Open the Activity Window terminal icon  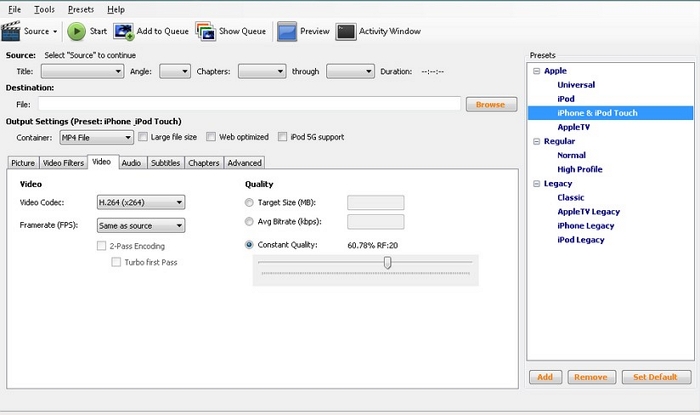point(345,31)
